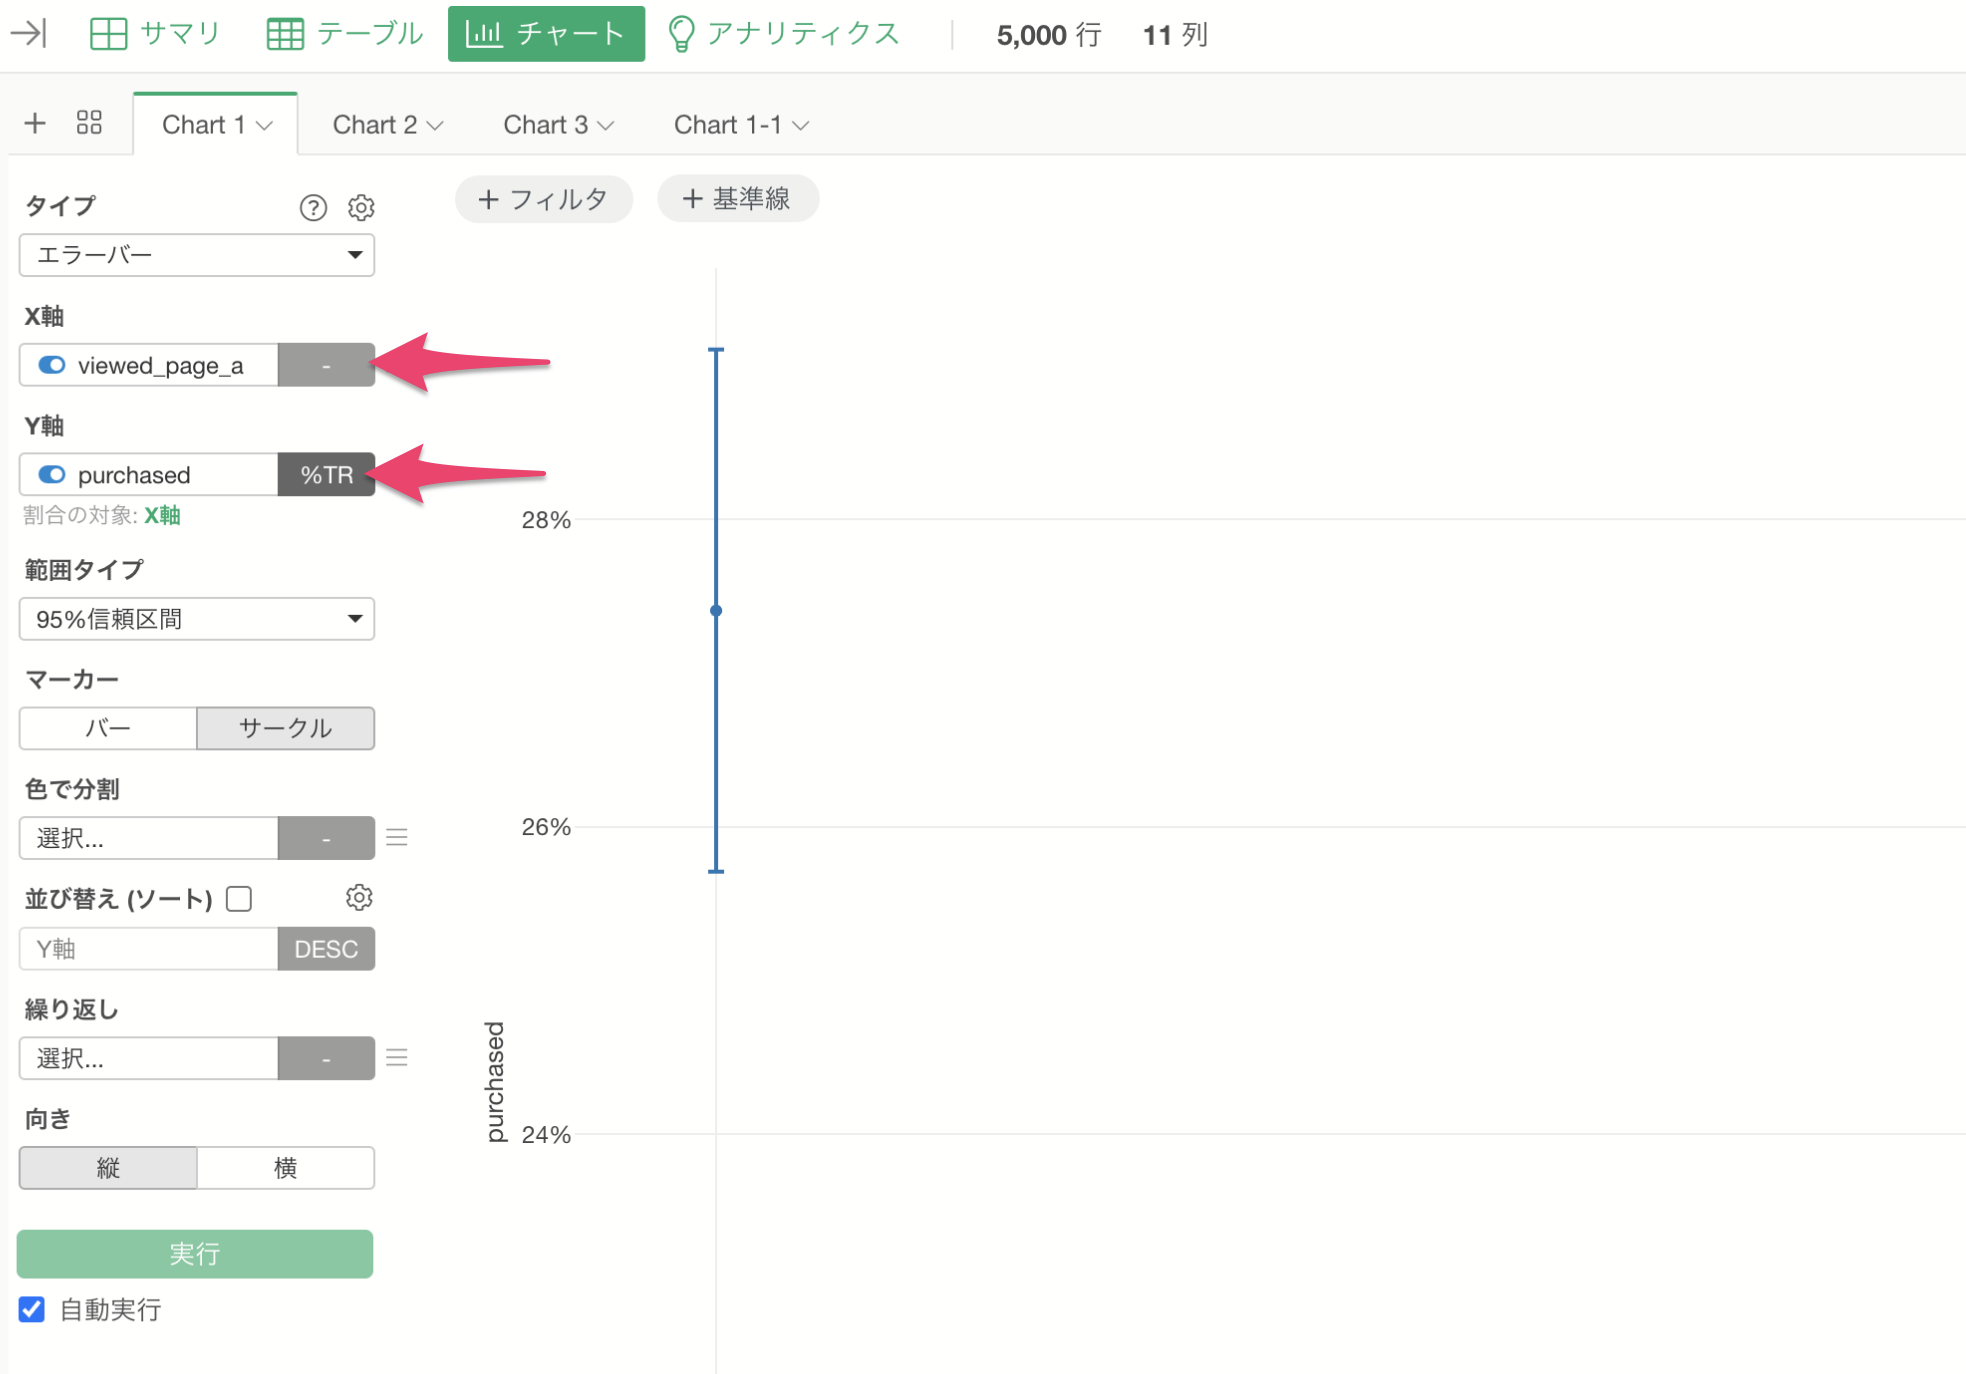Uncheck the 自動実行 auto-run checkbox
1966x1374 pixels.
point(32,1309)
